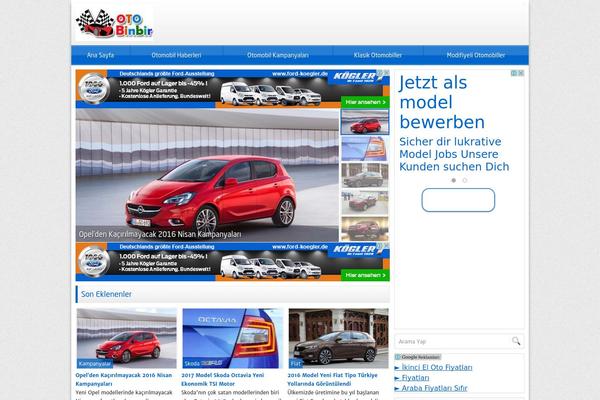Click the Son Eklenenler heading
The width and height of the screenshot is (600, 400).
106,294
